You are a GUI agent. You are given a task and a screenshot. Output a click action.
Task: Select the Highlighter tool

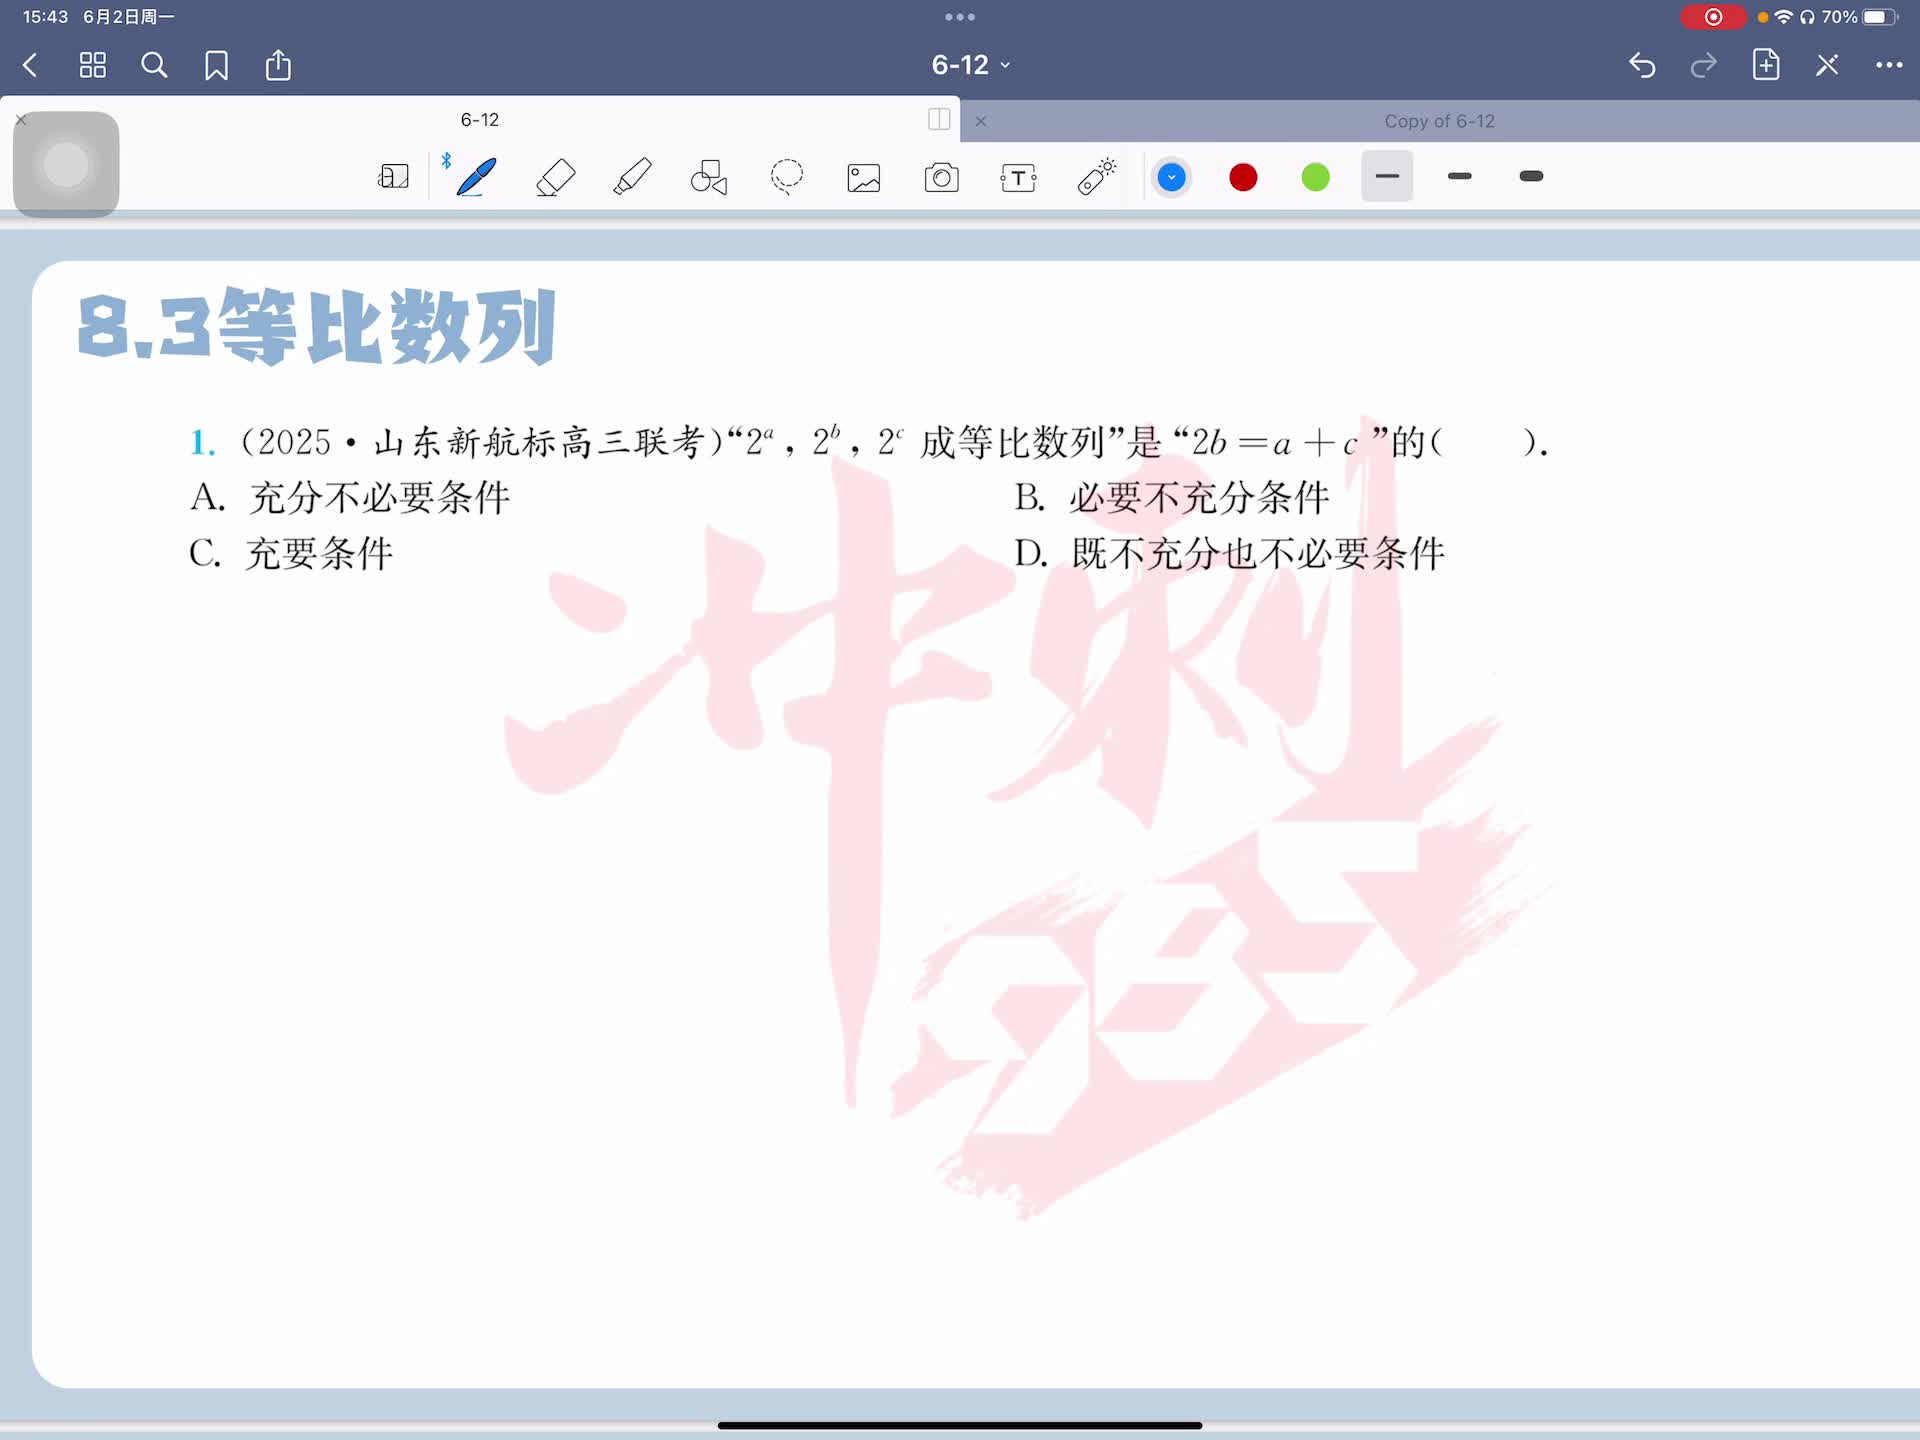click(x=632, y=177)
